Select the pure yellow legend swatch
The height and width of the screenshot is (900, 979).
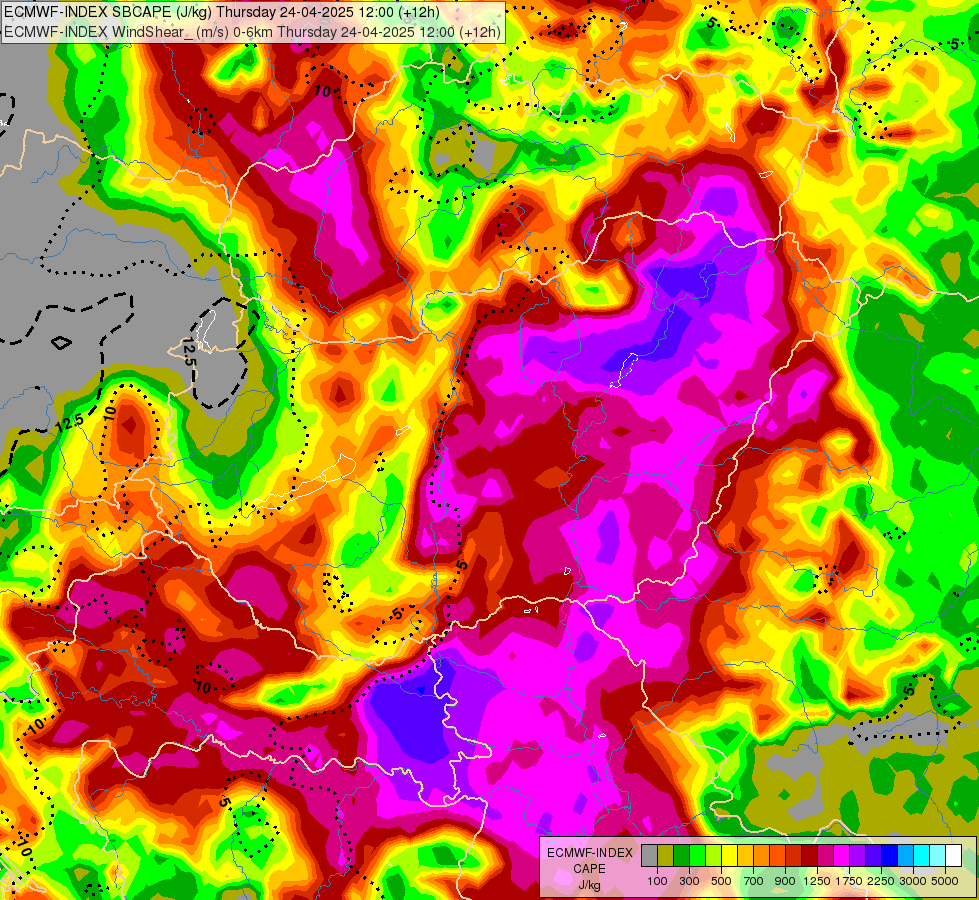[729, 855]
